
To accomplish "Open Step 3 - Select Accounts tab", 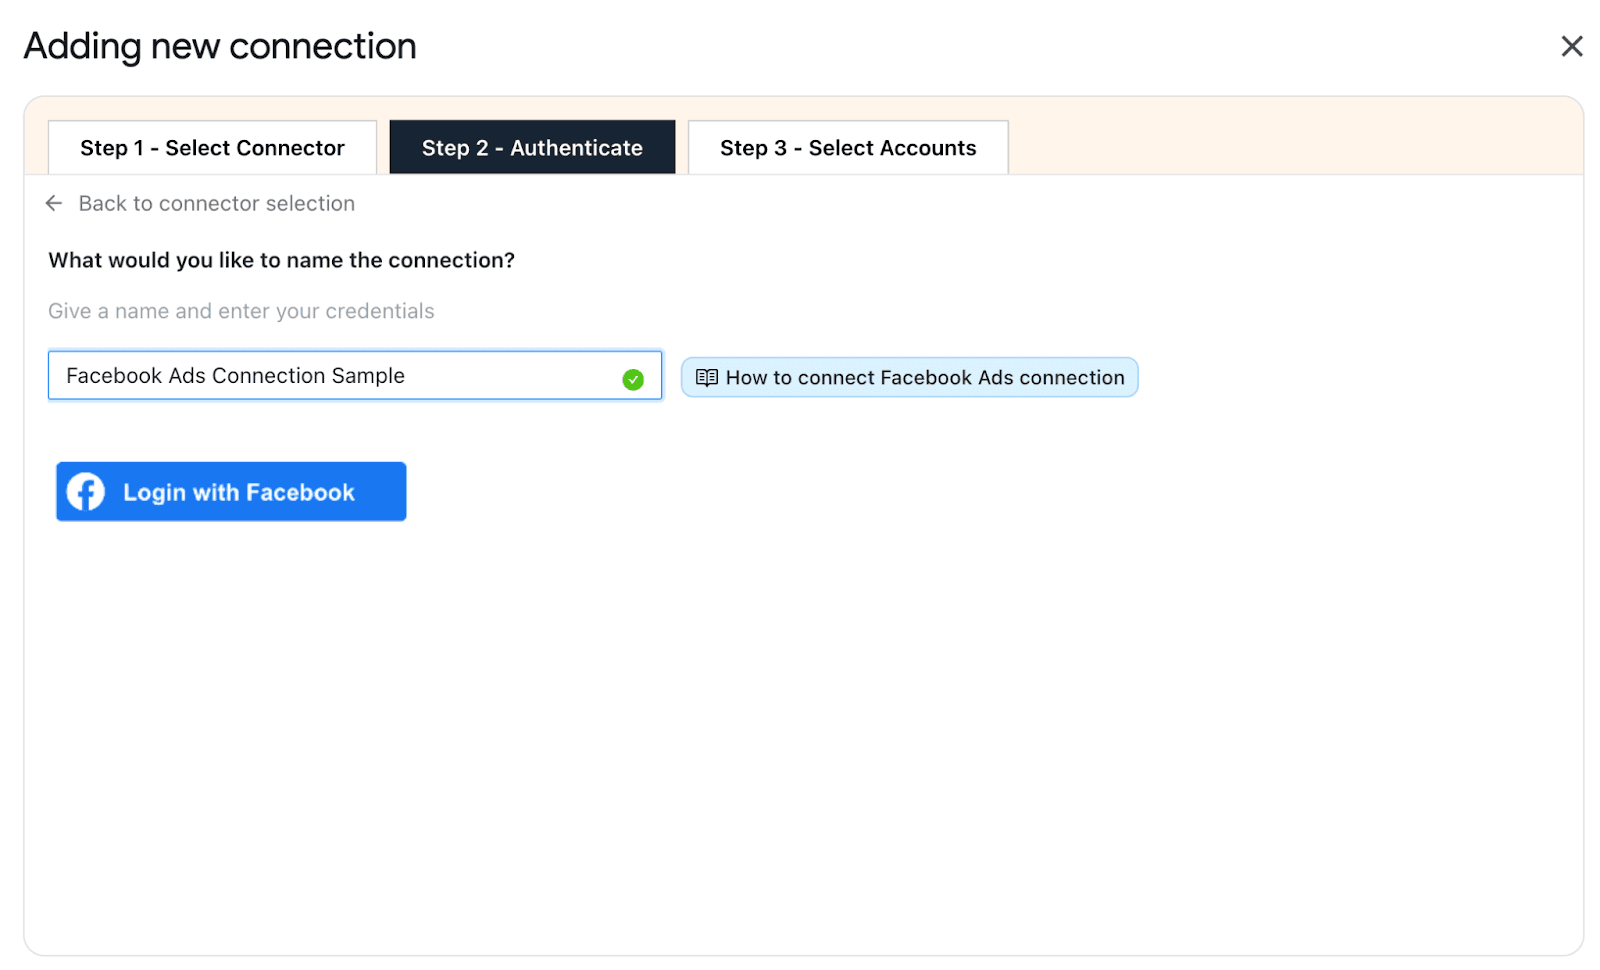I will pos(847,147).
